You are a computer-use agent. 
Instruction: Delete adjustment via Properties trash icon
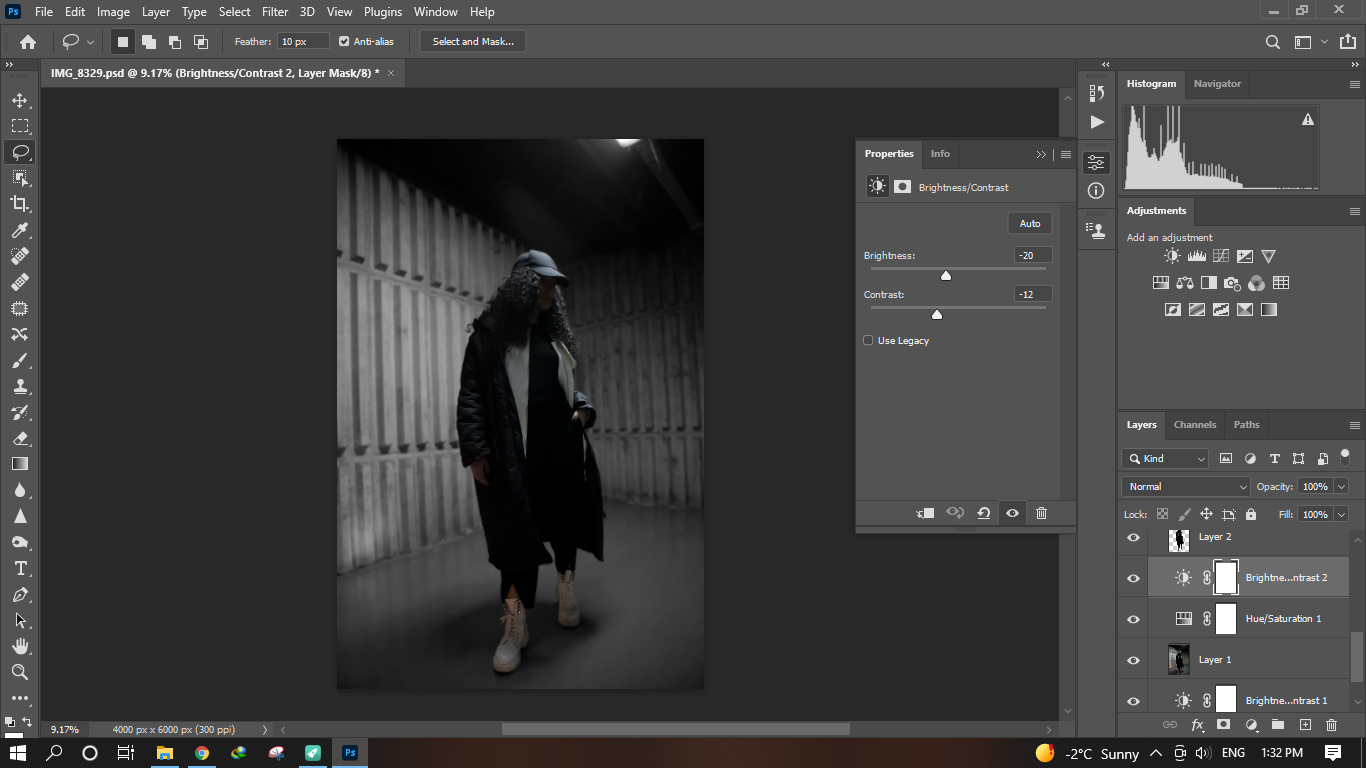[x=1041, y=513]
